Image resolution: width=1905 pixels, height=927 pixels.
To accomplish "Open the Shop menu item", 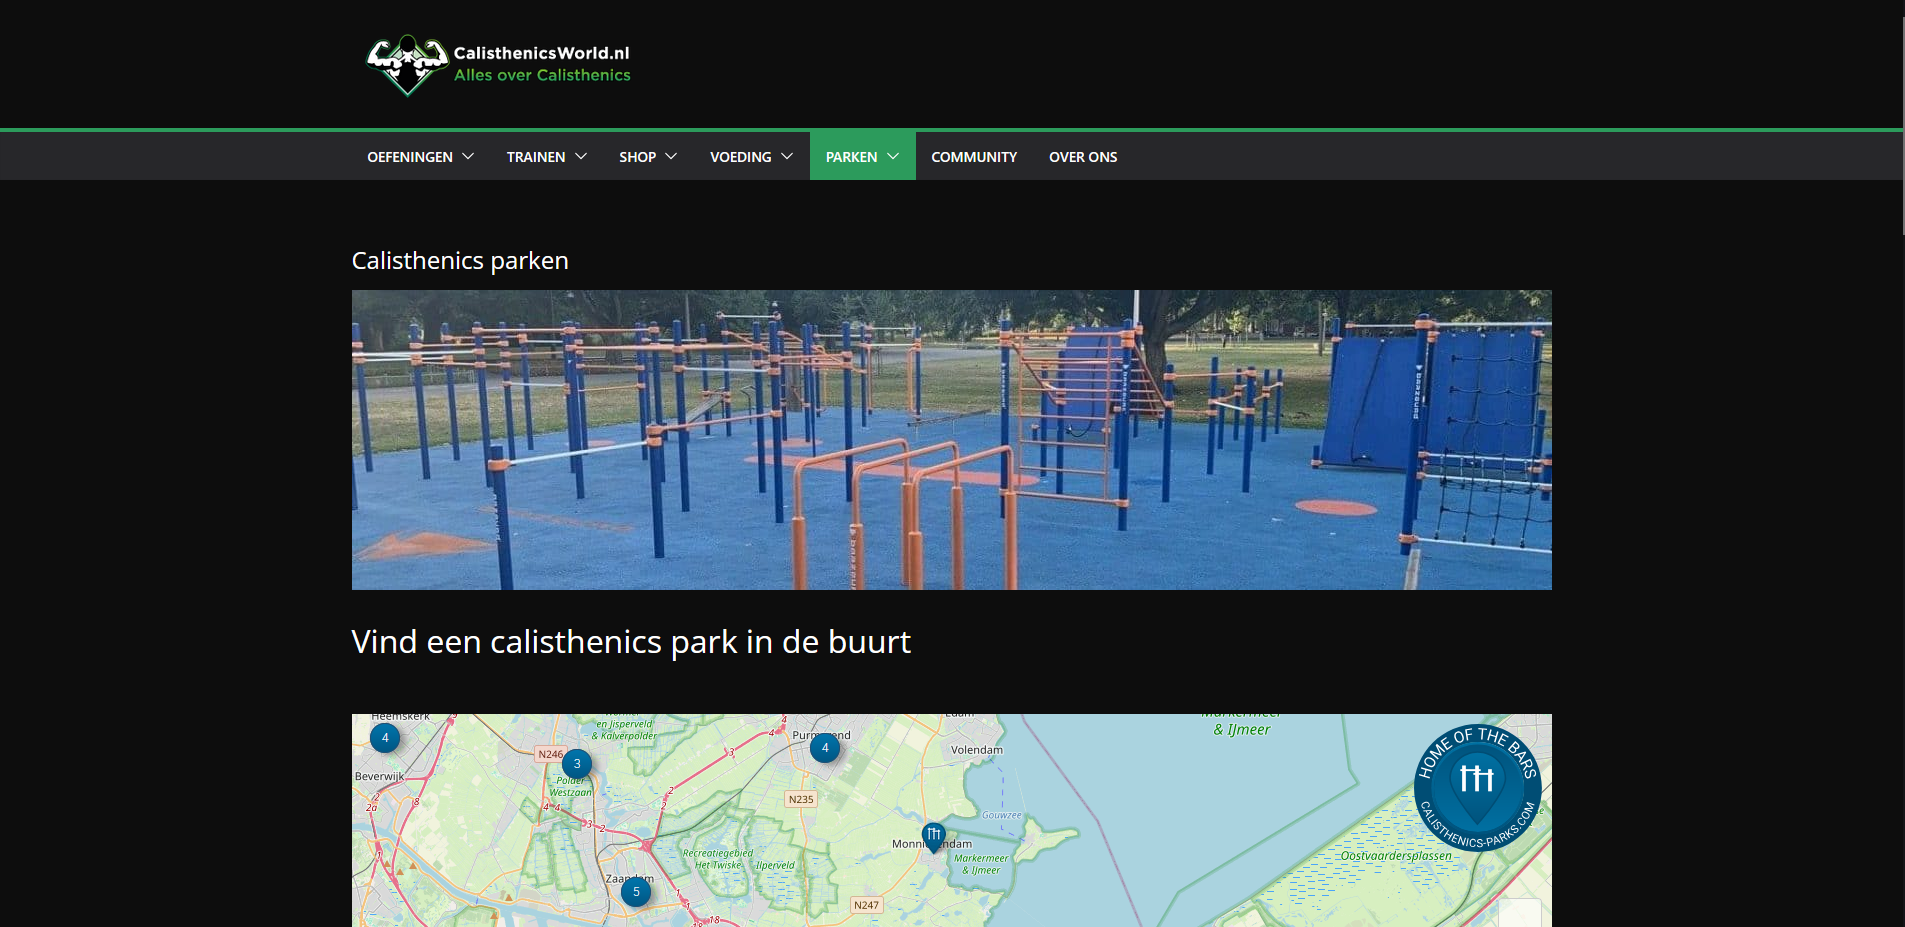I will (x=637, y=157).
